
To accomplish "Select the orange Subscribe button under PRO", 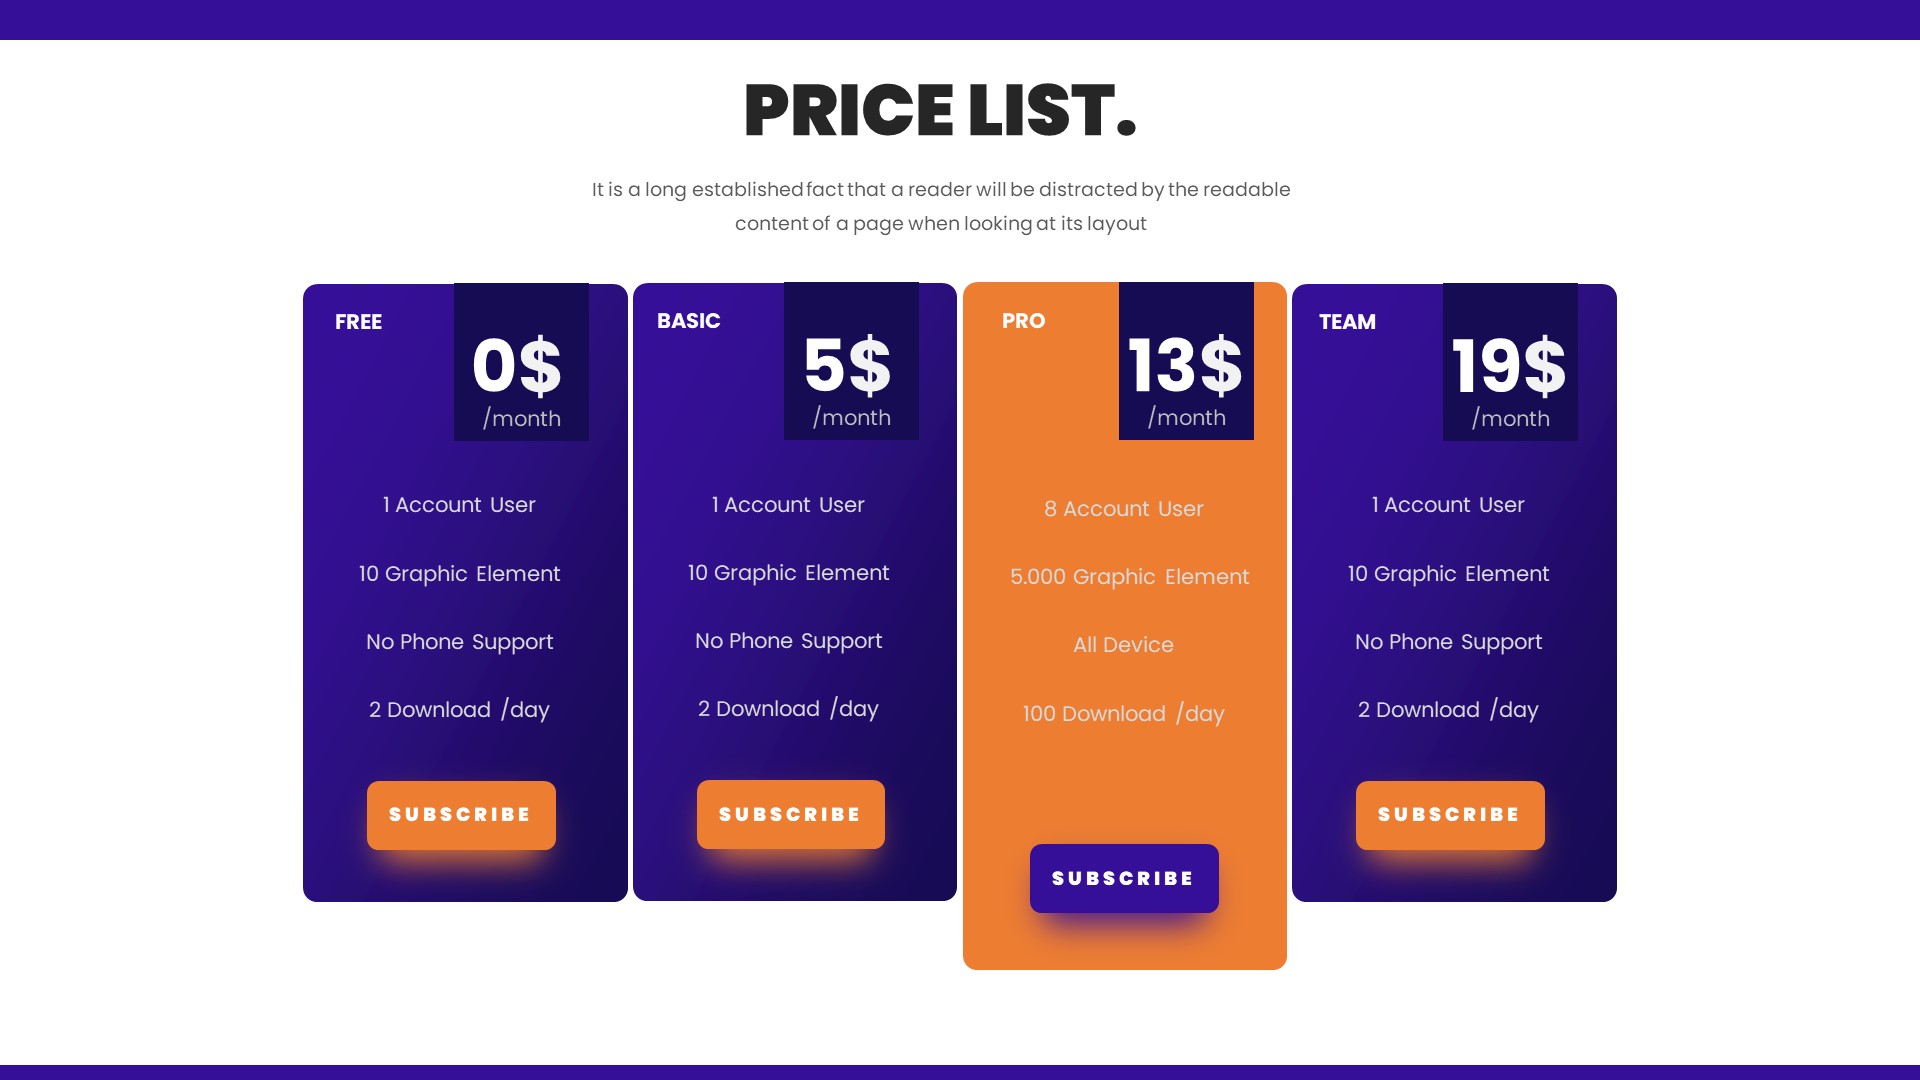I will [x=1124, y=878].
